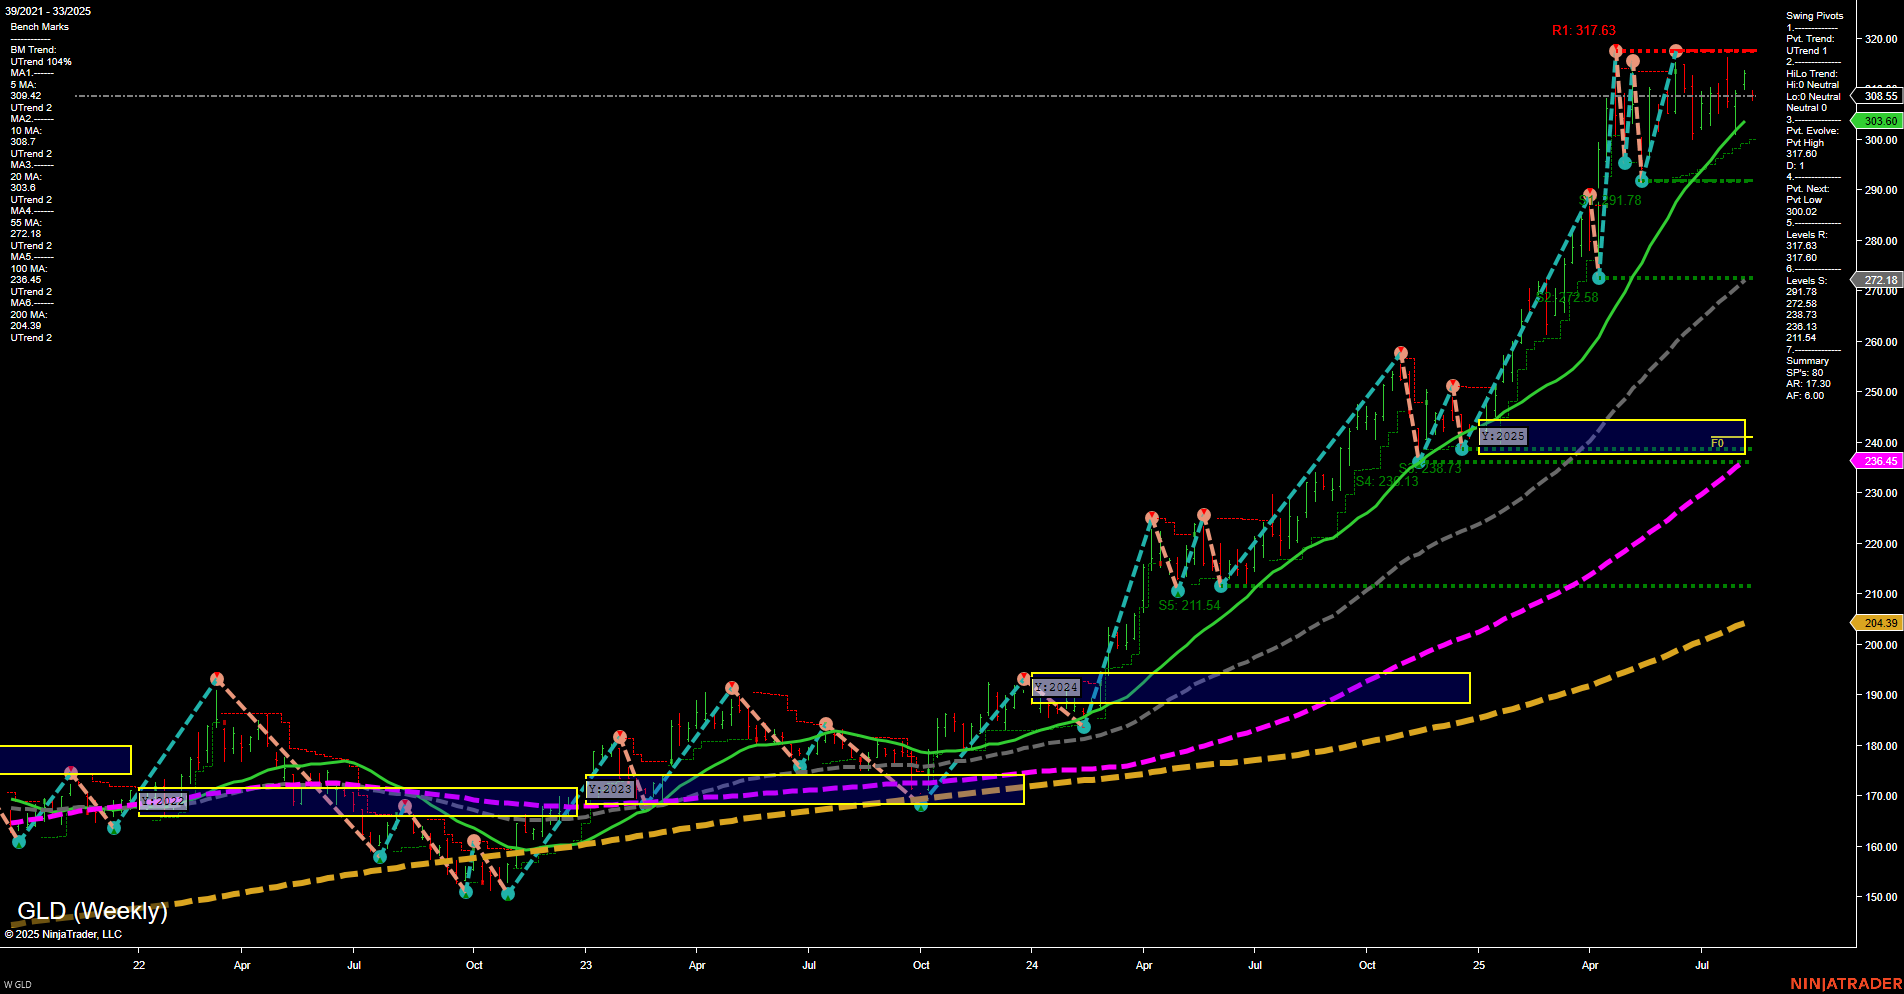Screen dimensions: 1904x994
Task: Click the F0 marker inside the Y:2025 box
Action: (x=1717, y=442)
